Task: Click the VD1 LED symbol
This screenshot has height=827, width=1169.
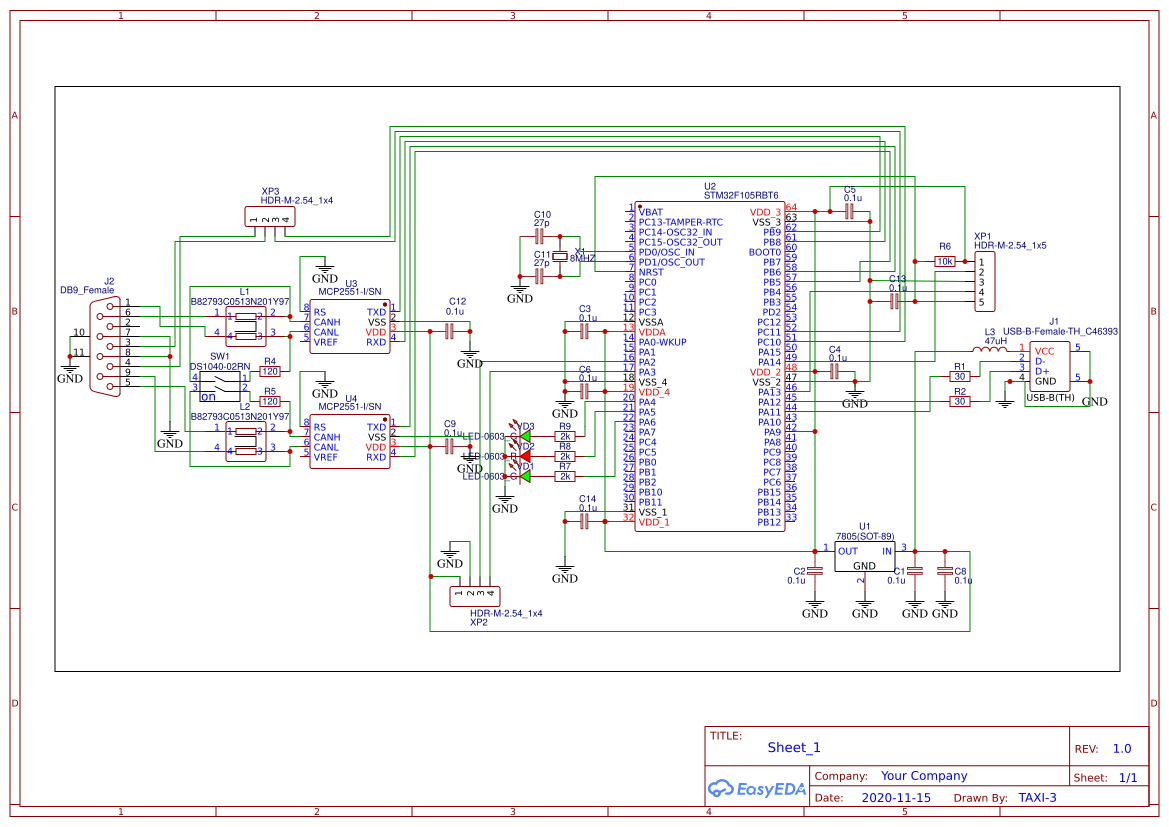Action: [525, 476]
